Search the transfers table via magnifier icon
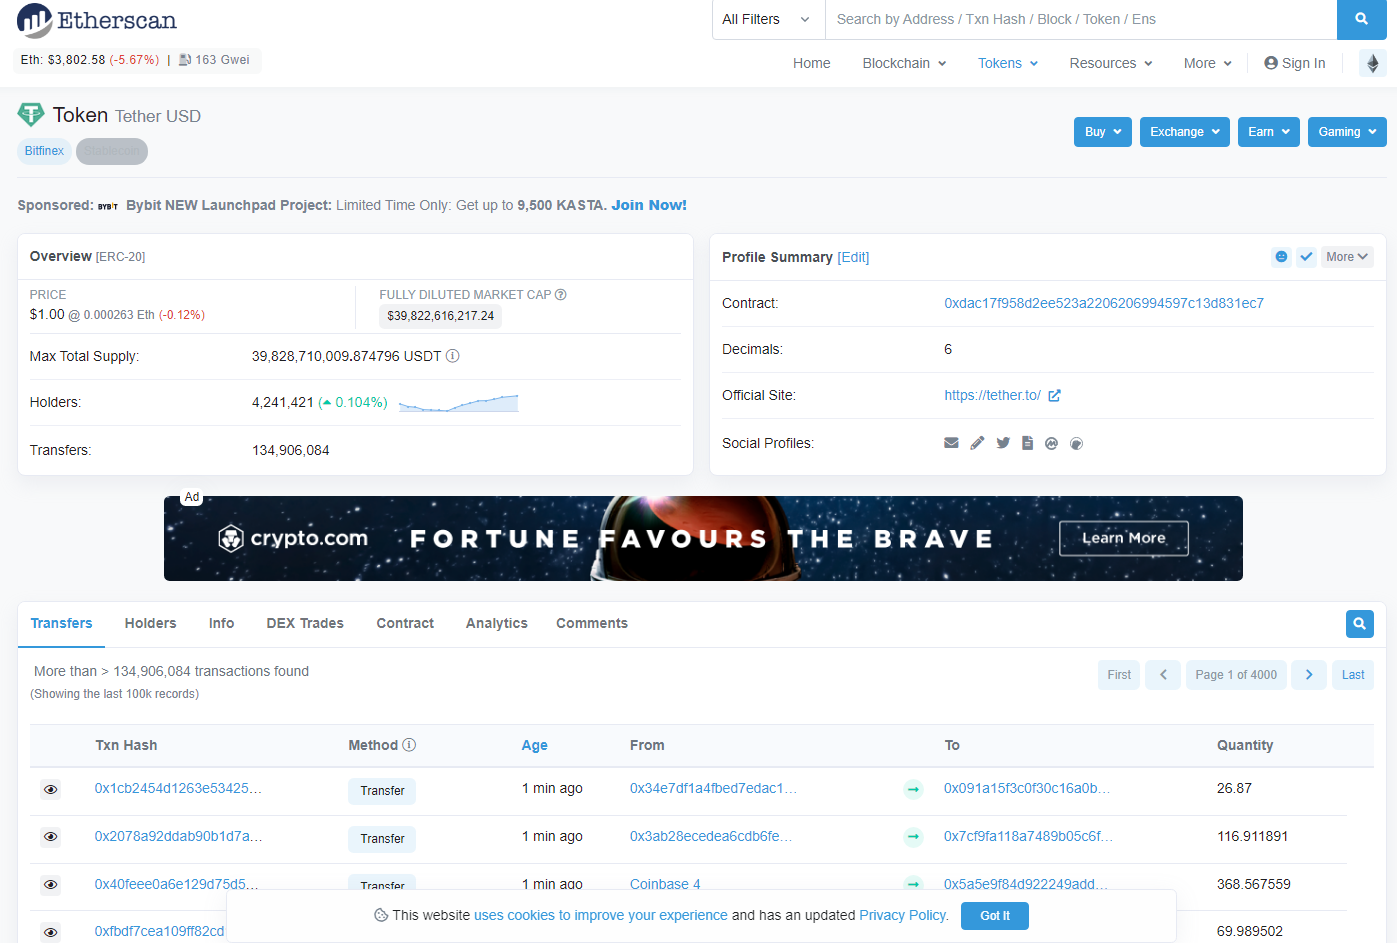Screen dimensions: 1397x943 coord(1359,624)
